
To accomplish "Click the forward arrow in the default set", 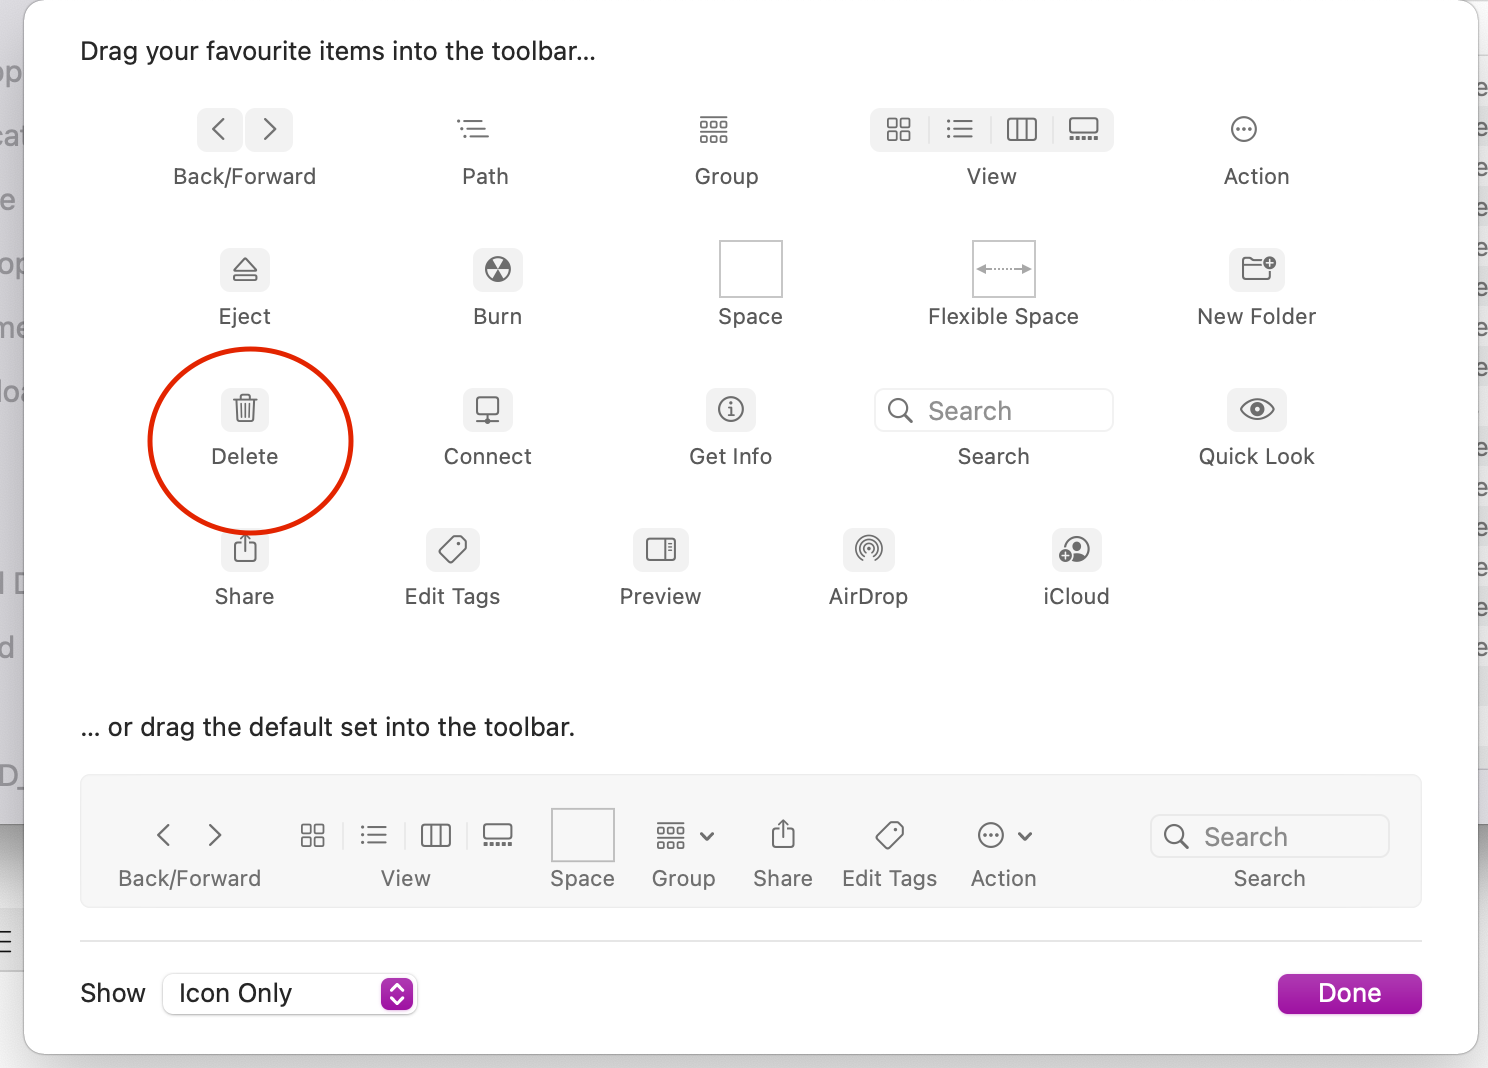I will 215,835.
